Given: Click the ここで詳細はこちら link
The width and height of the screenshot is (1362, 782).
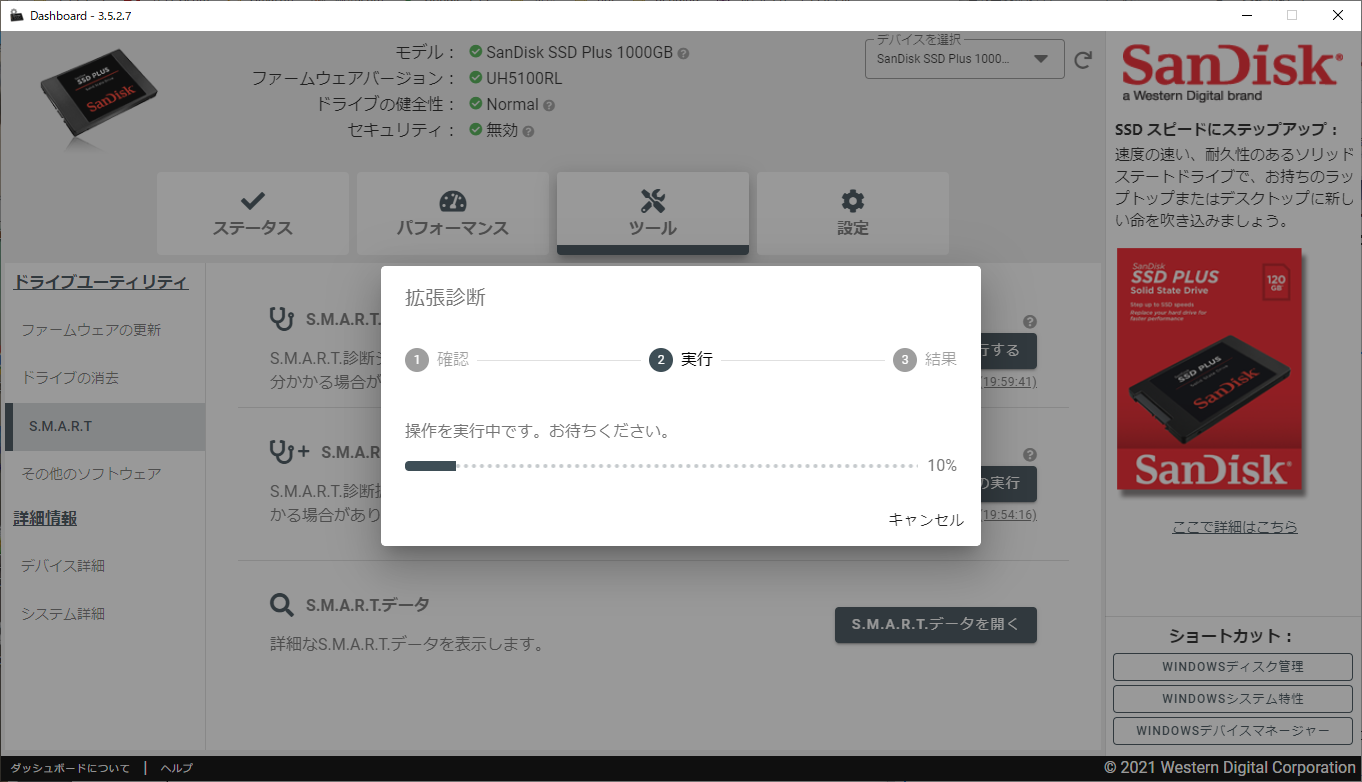Looking at the screenshot, I should tap(1235, 527).
